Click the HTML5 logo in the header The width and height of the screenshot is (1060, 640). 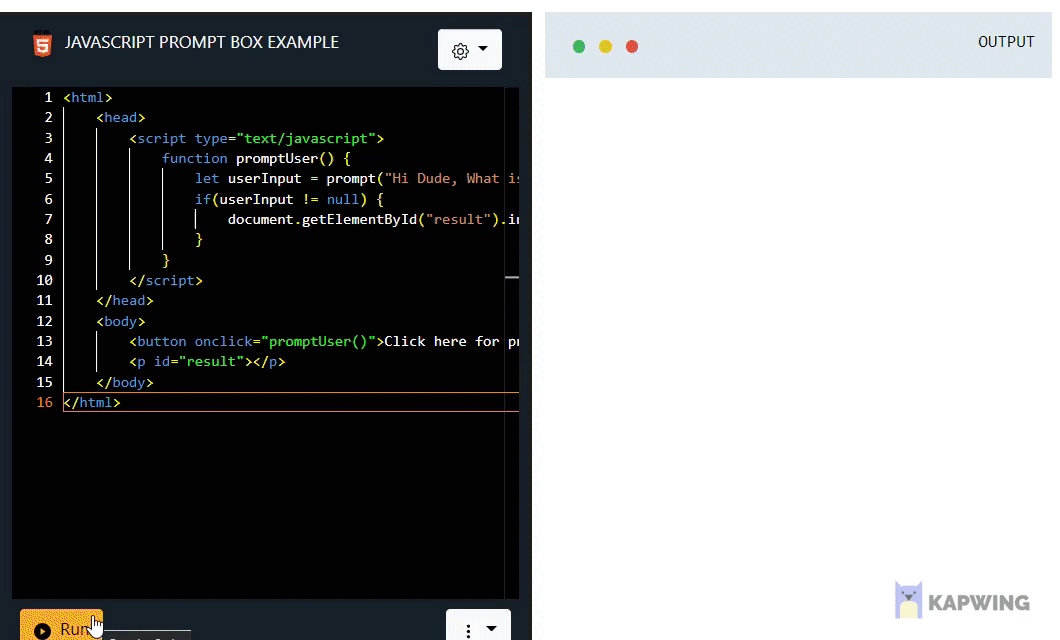42,44
